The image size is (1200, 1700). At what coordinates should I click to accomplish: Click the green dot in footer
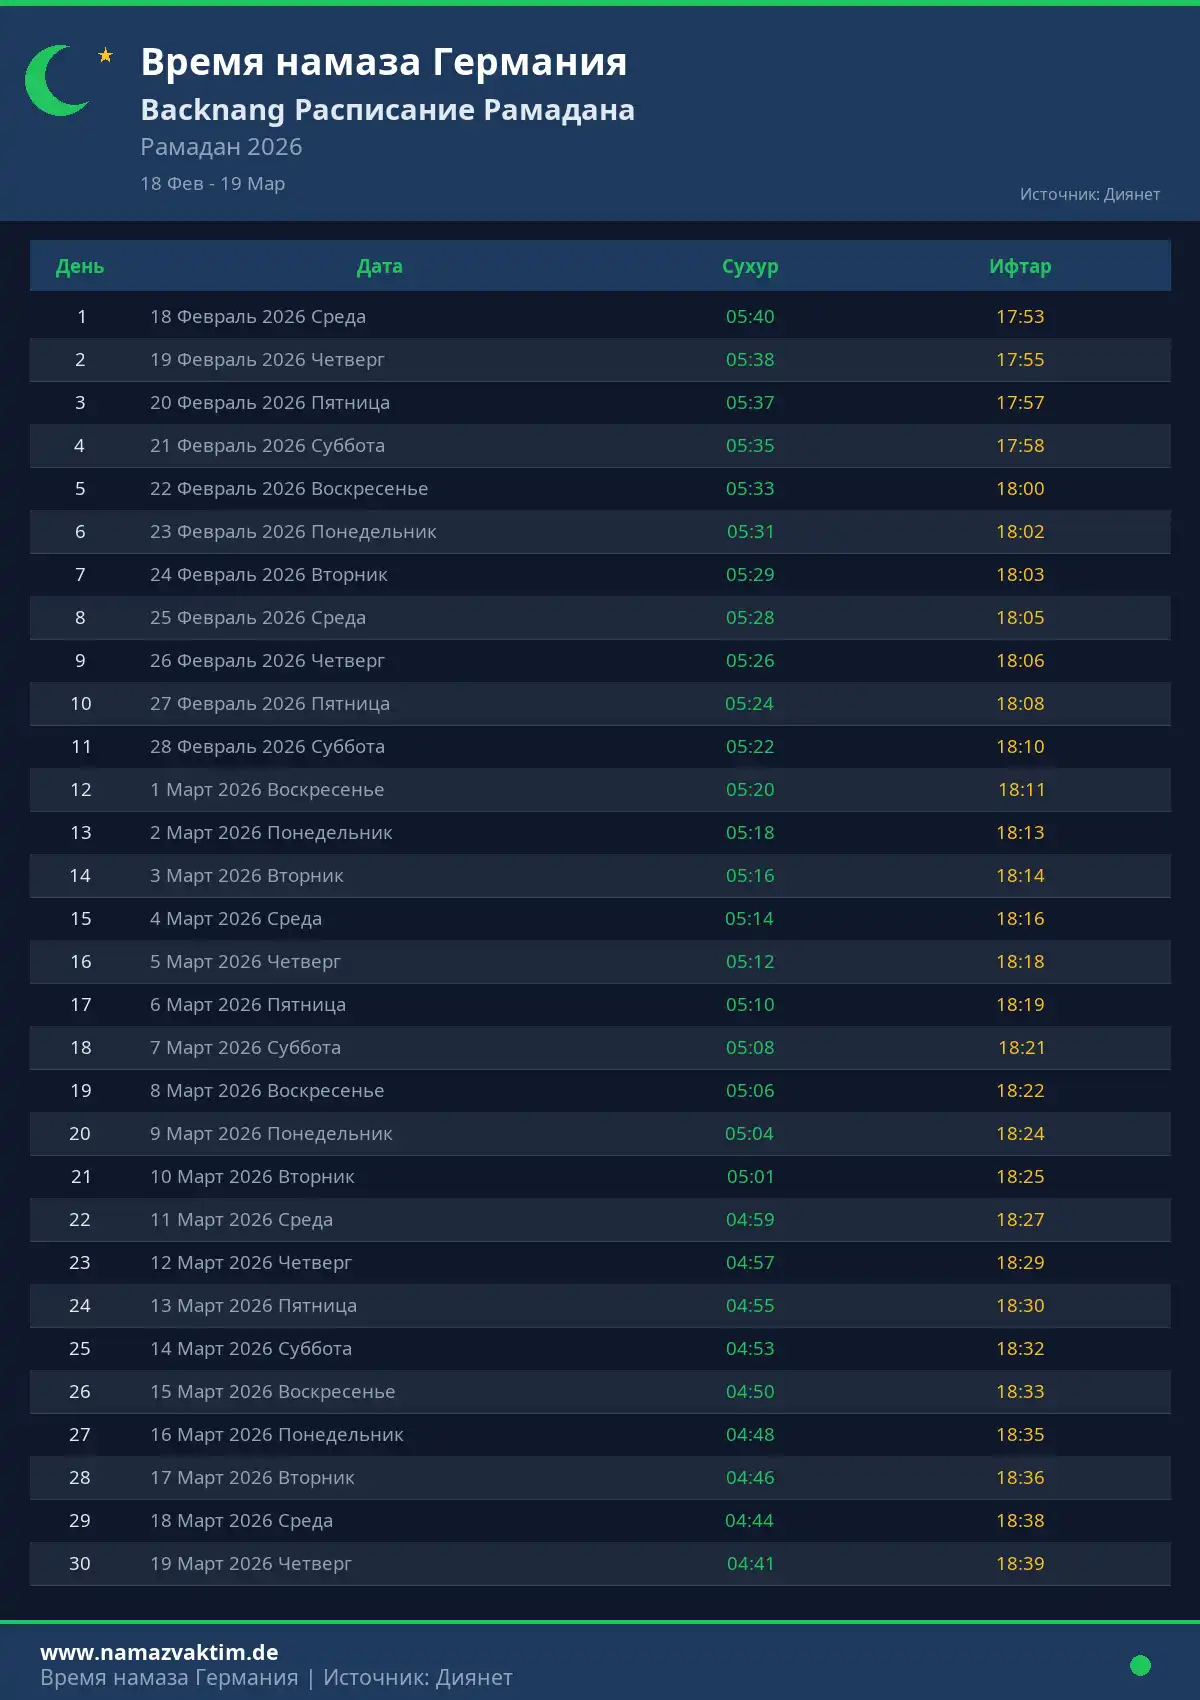click(x=1140, y=1665)
